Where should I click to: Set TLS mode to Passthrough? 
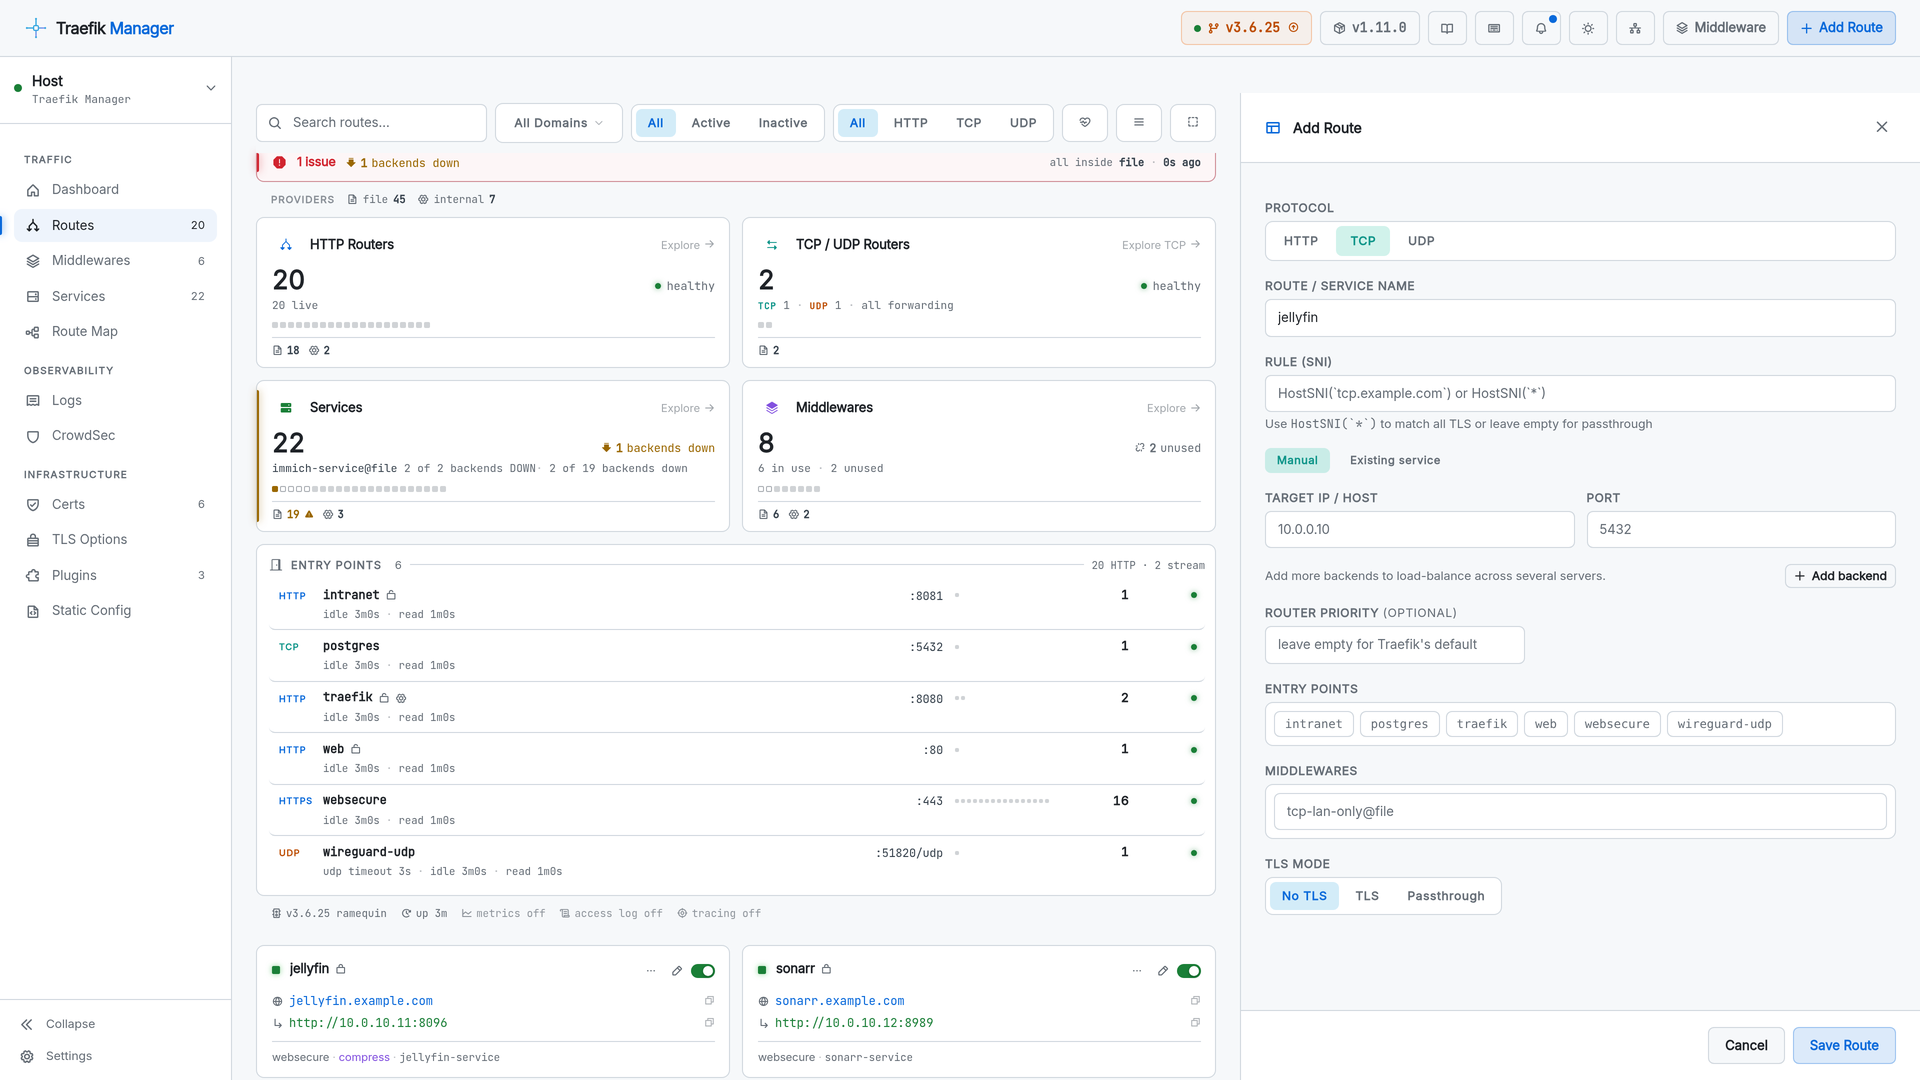1446,896
